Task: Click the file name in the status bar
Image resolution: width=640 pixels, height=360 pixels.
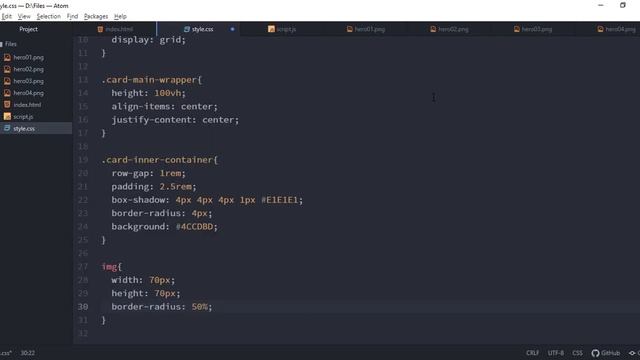Action: 6,353
